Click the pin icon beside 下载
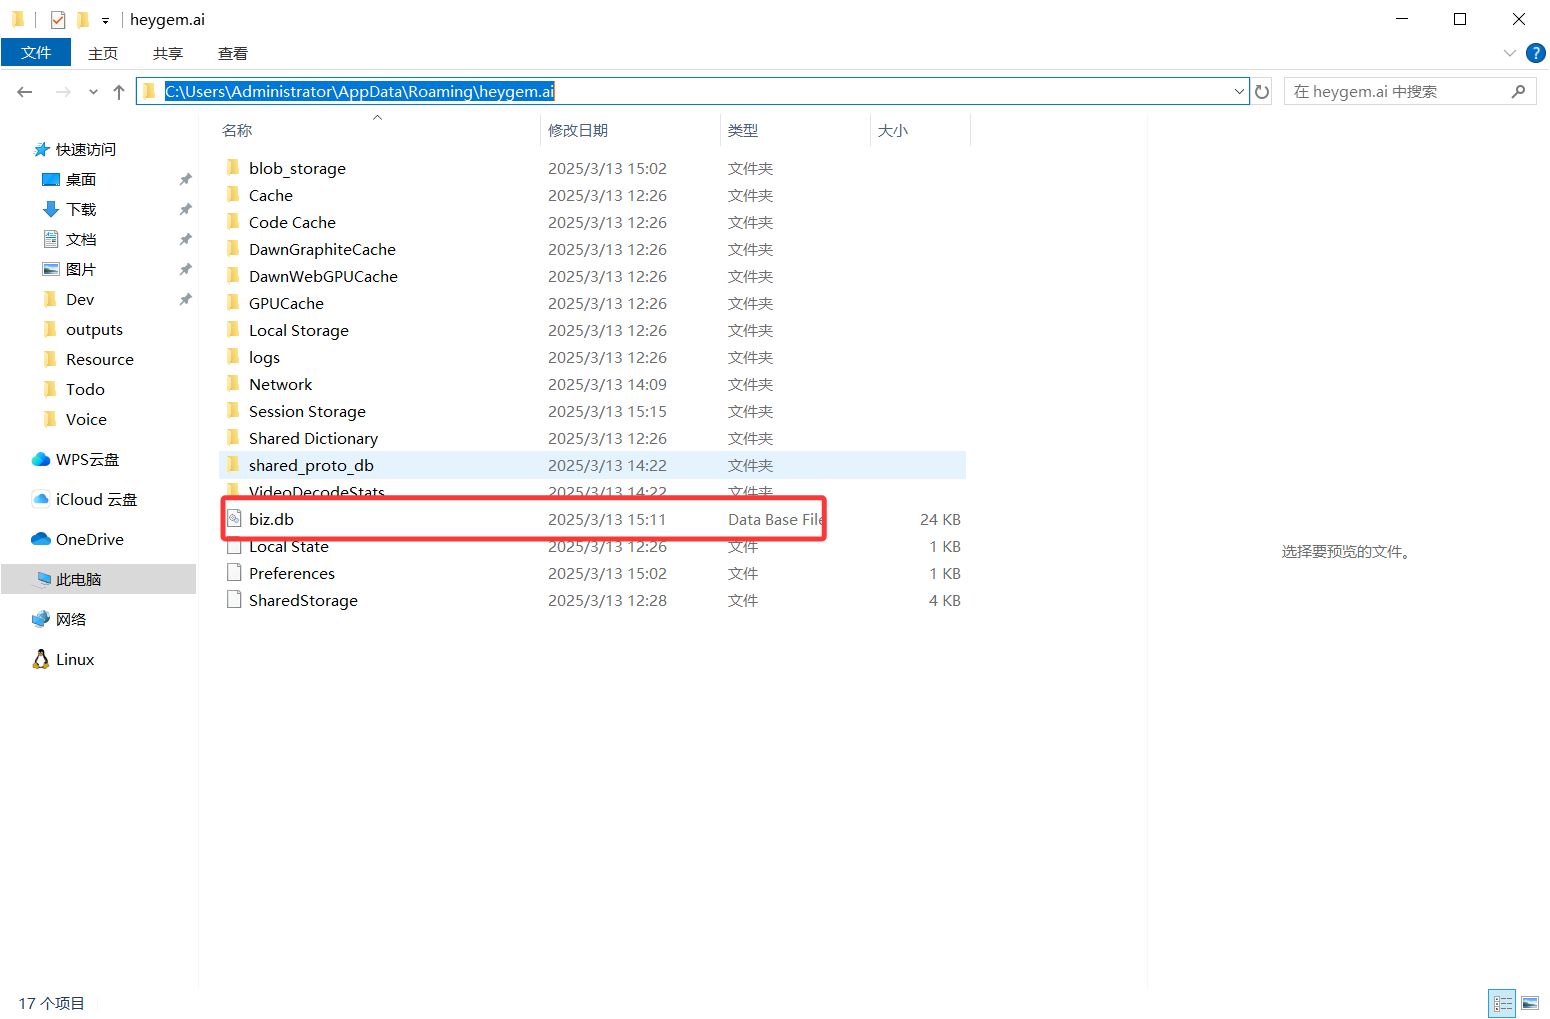Viewport: 1550px width, 1019px height. pyautogui.click(x=185, y=210)
